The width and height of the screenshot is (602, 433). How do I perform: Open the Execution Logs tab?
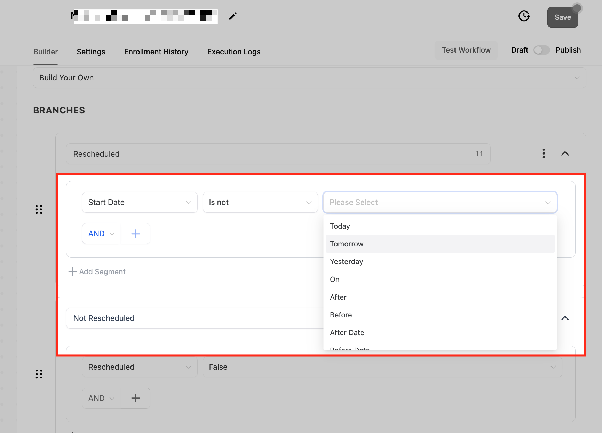234,51
